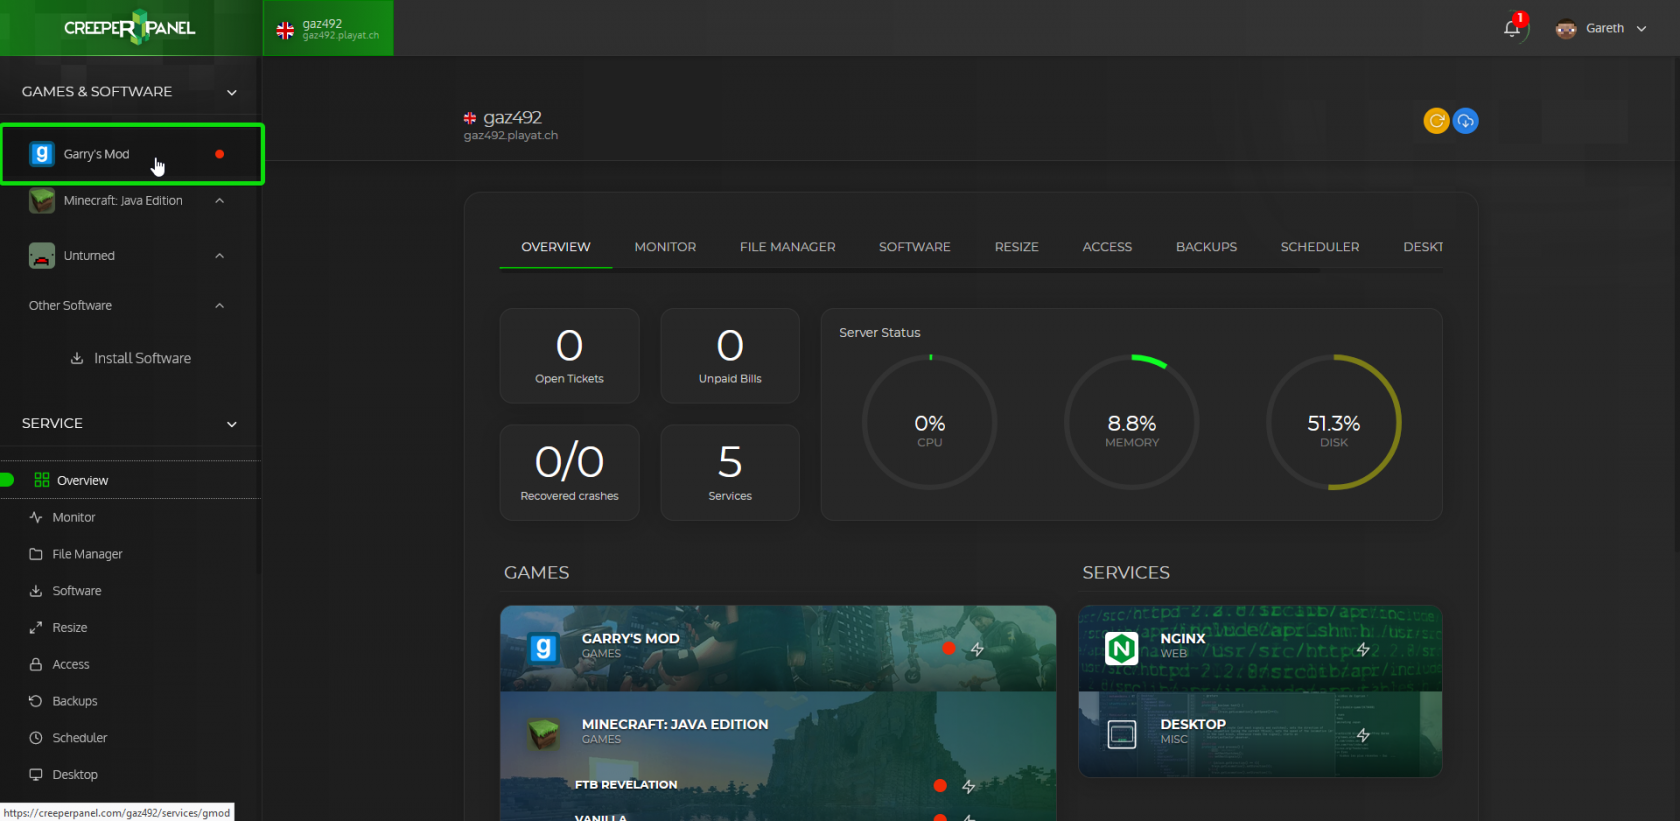The height and width of the screenshot is (821, 1680).
Task: Select Garry's Mod in sidebar list
Action: pos(132,154)
